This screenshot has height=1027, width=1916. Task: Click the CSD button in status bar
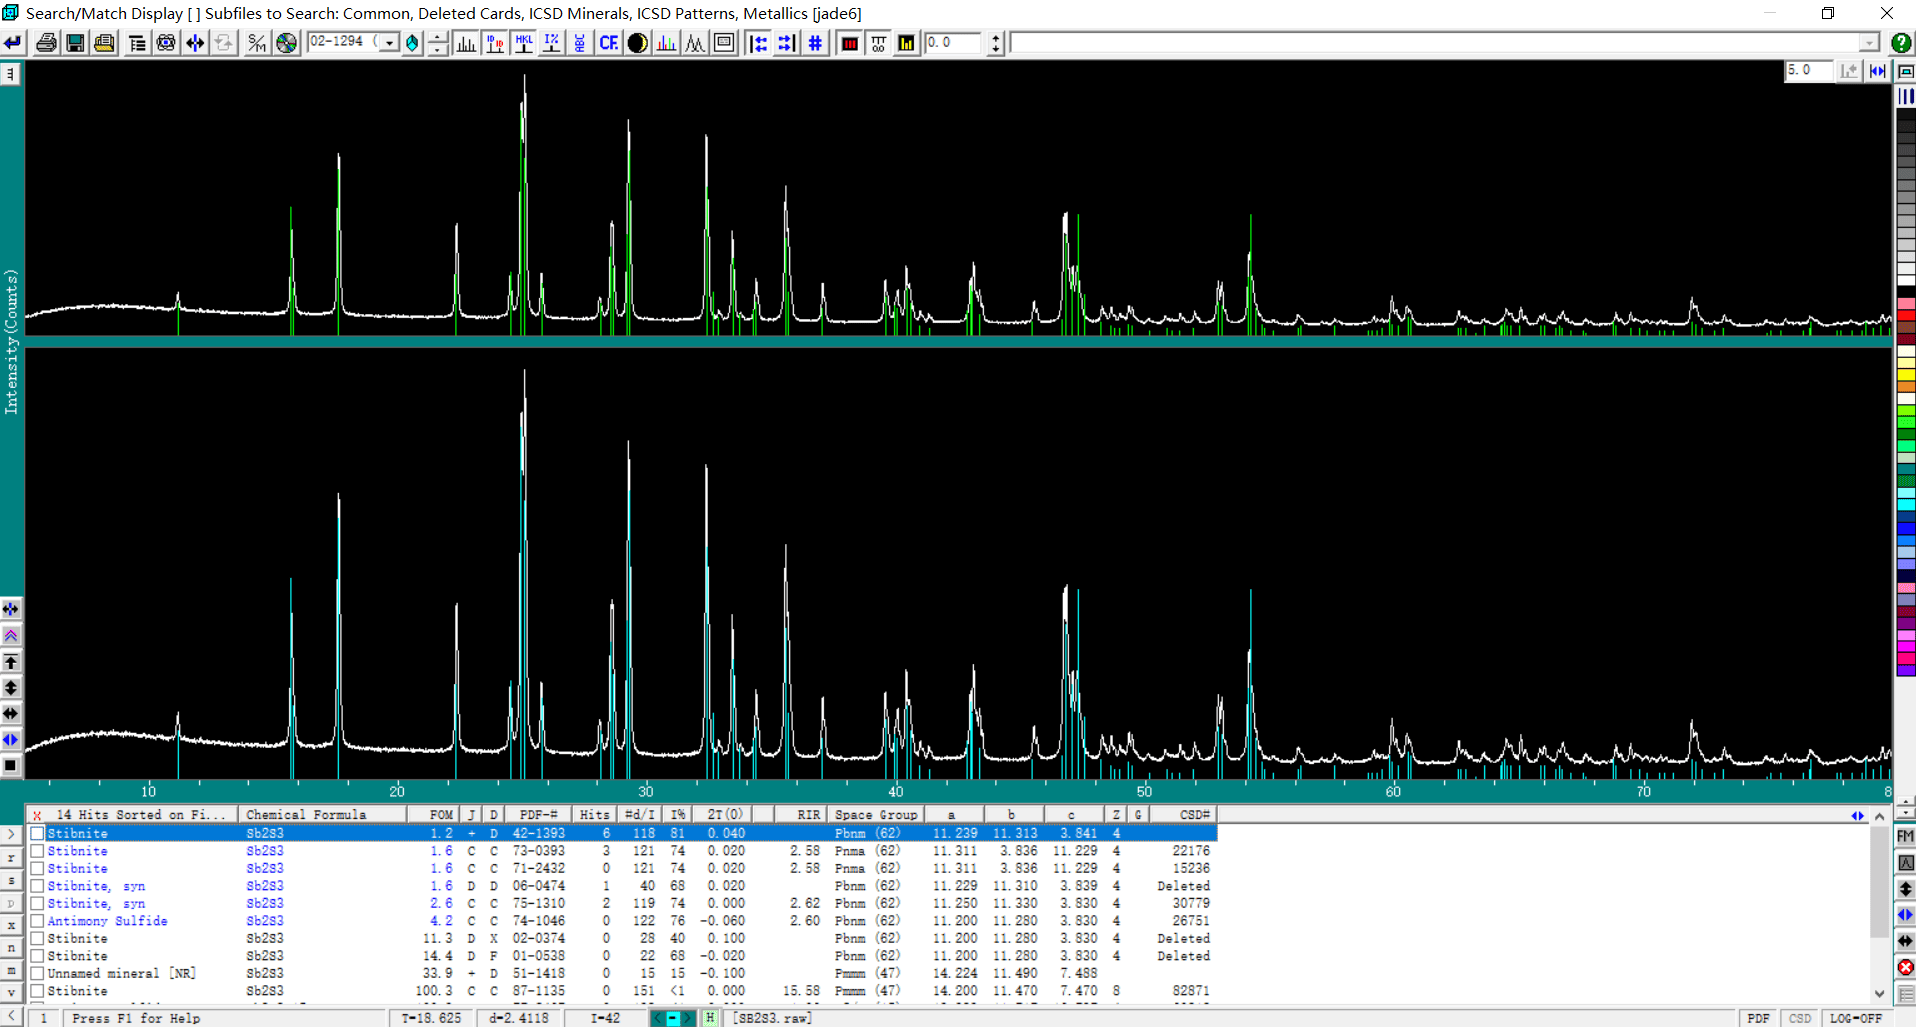[1800, 1018]
